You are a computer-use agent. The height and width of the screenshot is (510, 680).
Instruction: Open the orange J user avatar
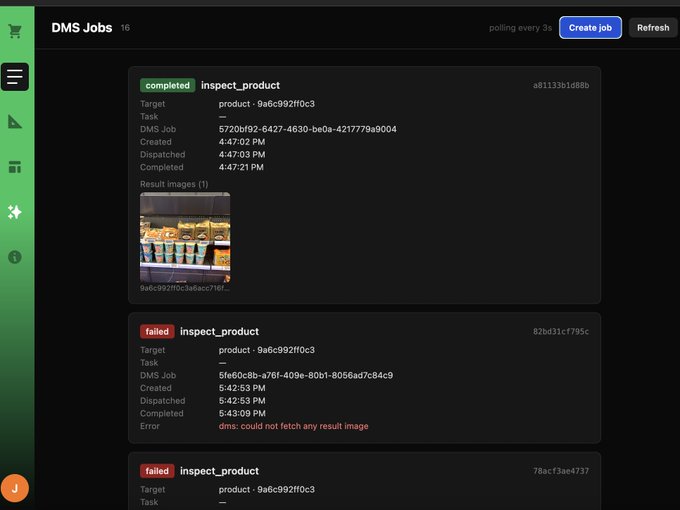point(15,488)
